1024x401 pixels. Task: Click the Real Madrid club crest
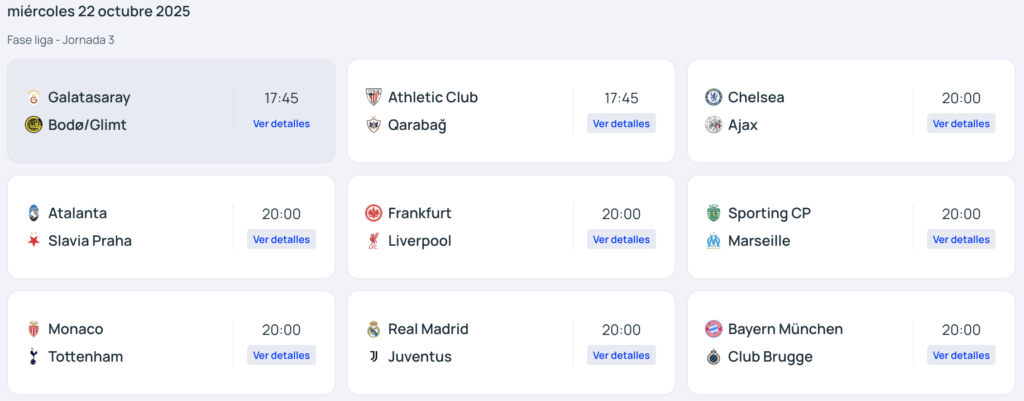coord(373,329)
